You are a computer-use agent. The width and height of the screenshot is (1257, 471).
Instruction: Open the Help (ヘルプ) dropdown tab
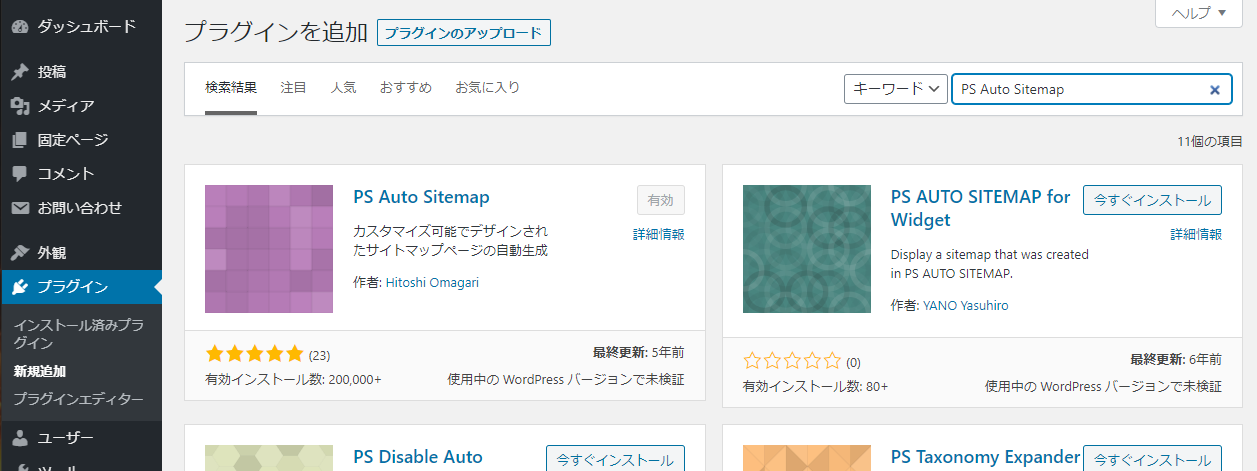point(1198,13)
